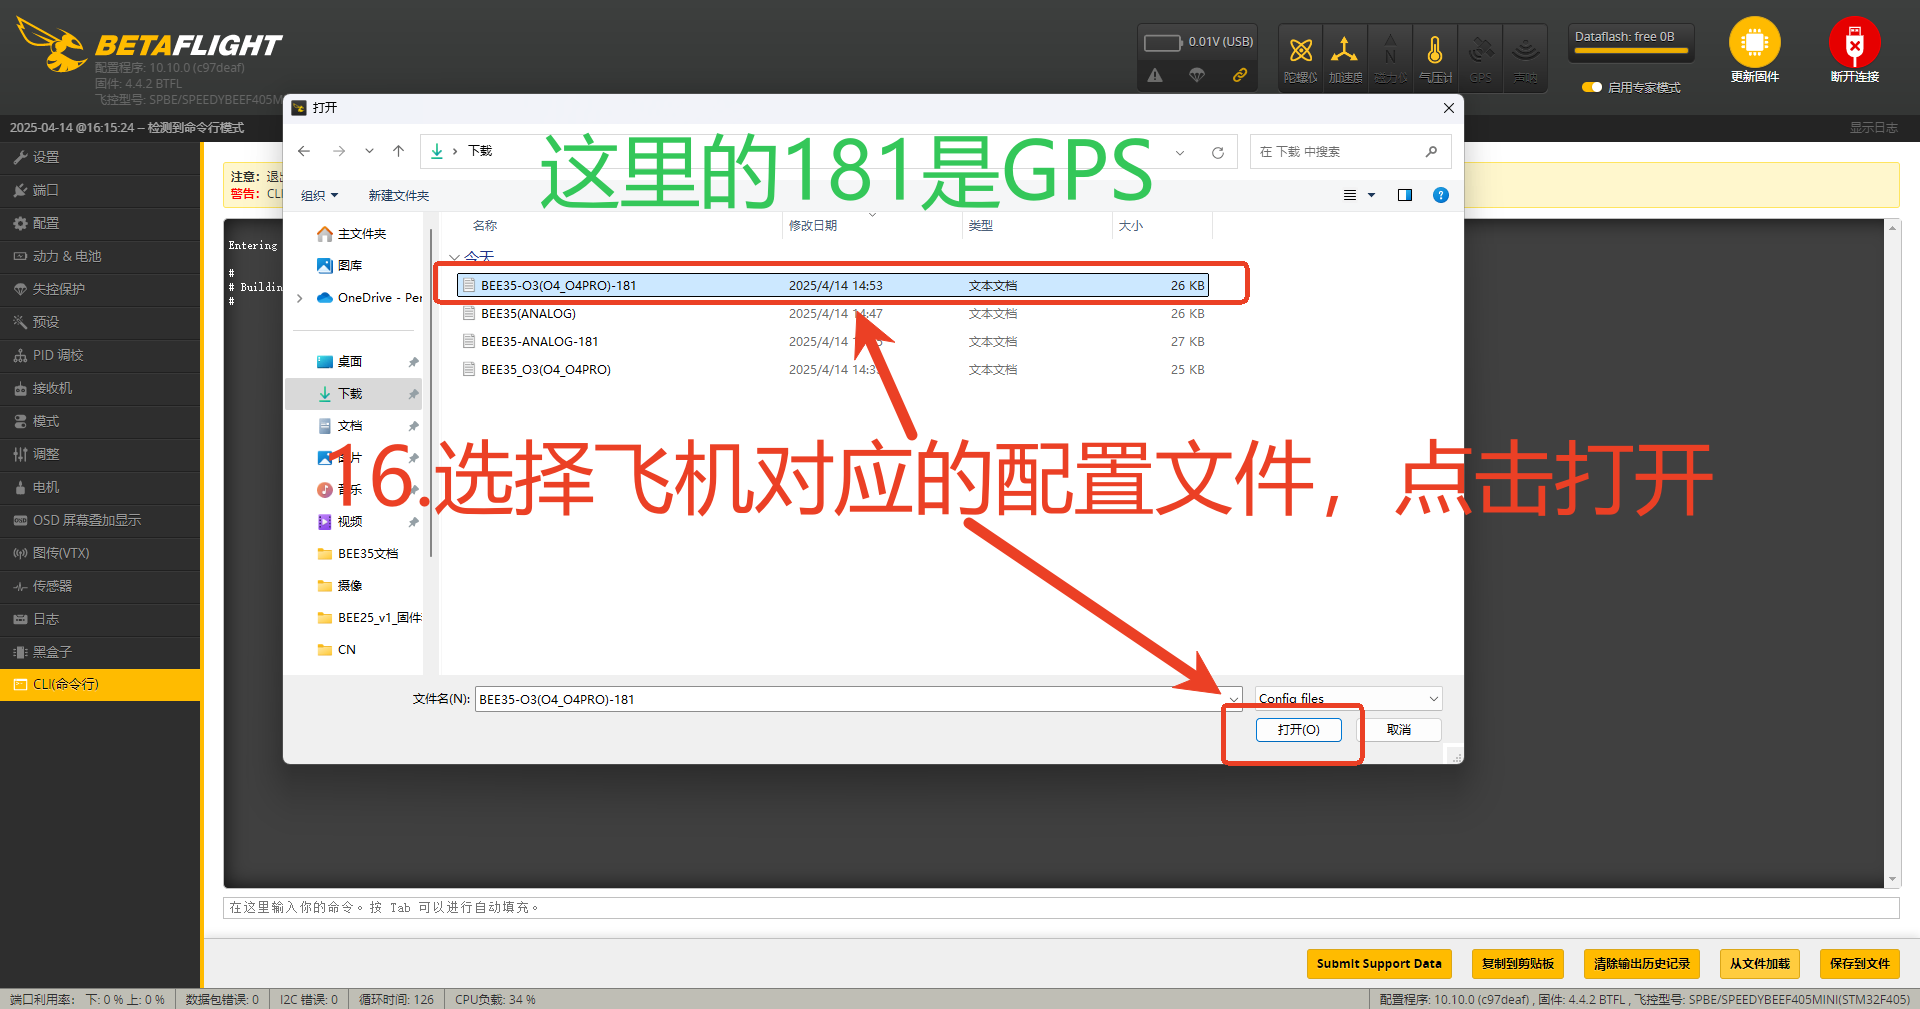This screenshot has height=1009, width=1920.
Task: Click the 取消 cancel button
Action: pos(1399,730)
